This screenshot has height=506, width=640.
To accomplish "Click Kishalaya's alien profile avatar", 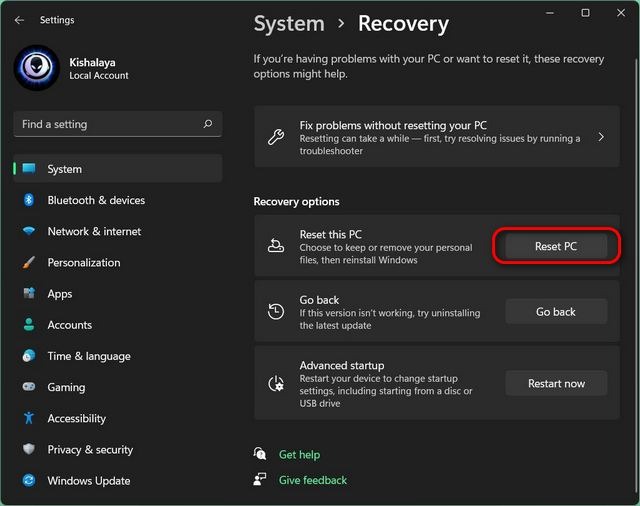I will (x=37, y=68).
